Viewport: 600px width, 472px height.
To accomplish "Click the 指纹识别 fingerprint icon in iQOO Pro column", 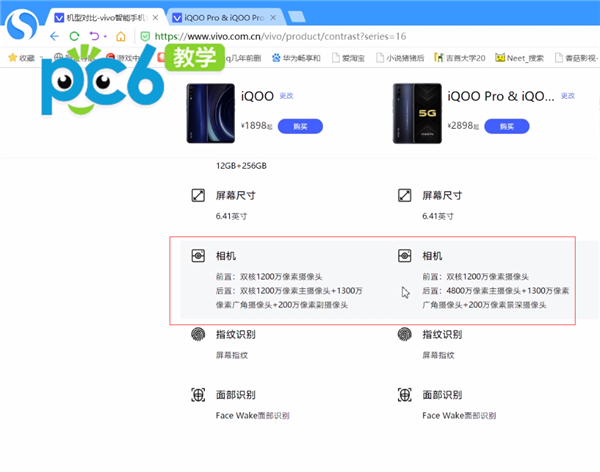I will point(405,334).
